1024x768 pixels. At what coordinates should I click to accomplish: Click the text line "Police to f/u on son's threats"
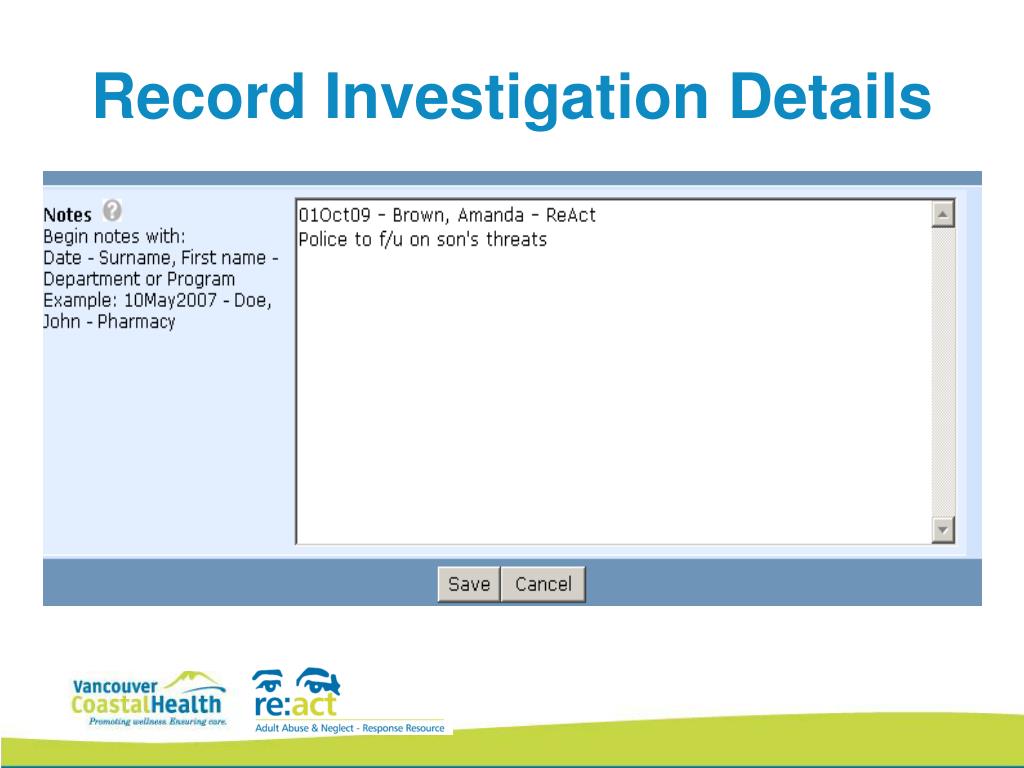click(423, 240)
